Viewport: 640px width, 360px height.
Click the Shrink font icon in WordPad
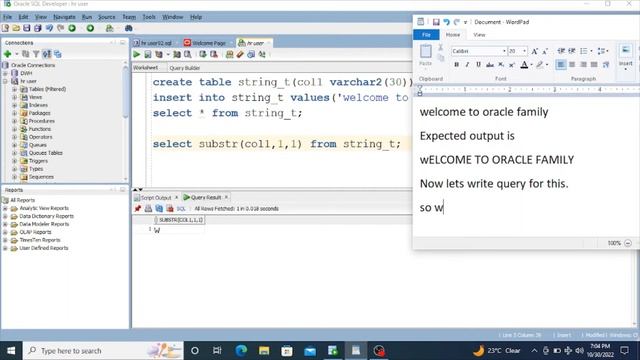(545, 51)
